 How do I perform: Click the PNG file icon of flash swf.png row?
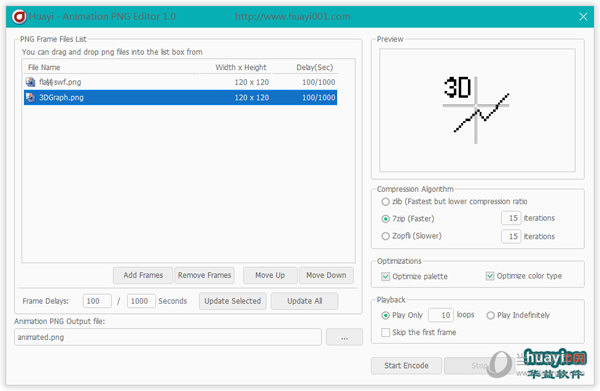[30, 82]
